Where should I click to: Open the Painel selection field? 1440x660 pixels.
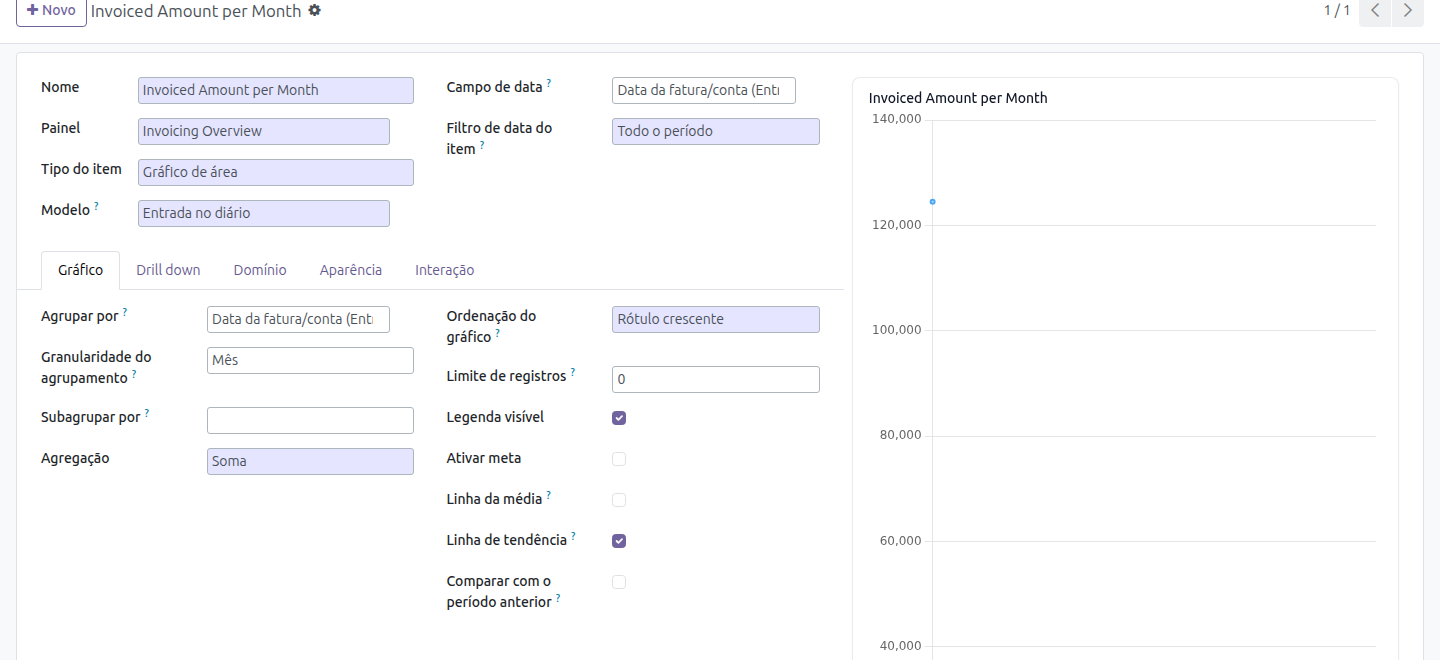(264, 131)
